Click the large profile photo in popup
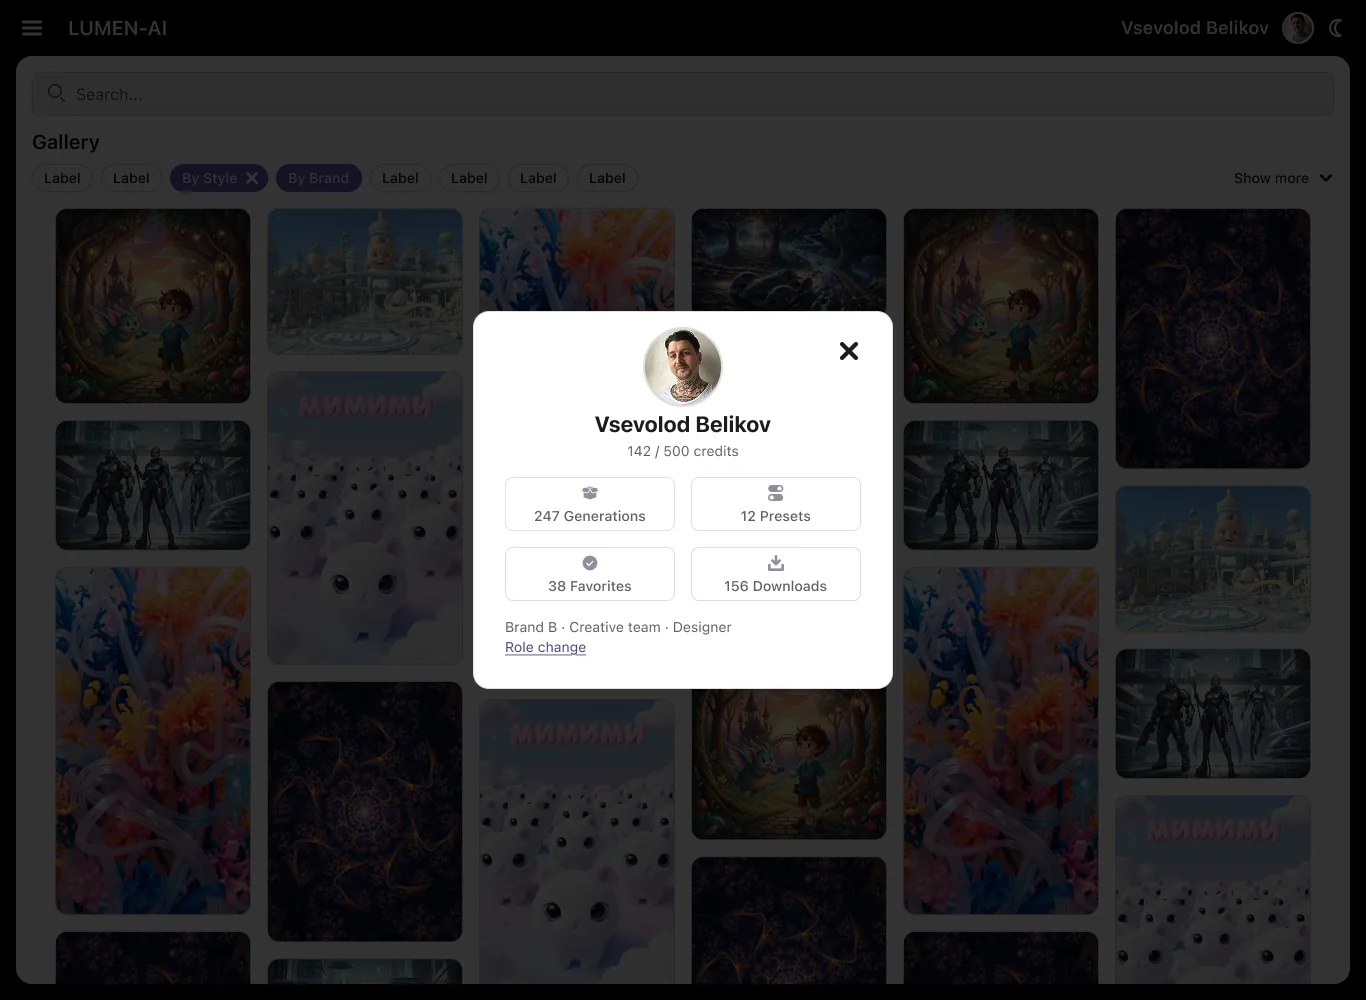This screenshot has width=1366, height=1000. click(x=683, y=366)
